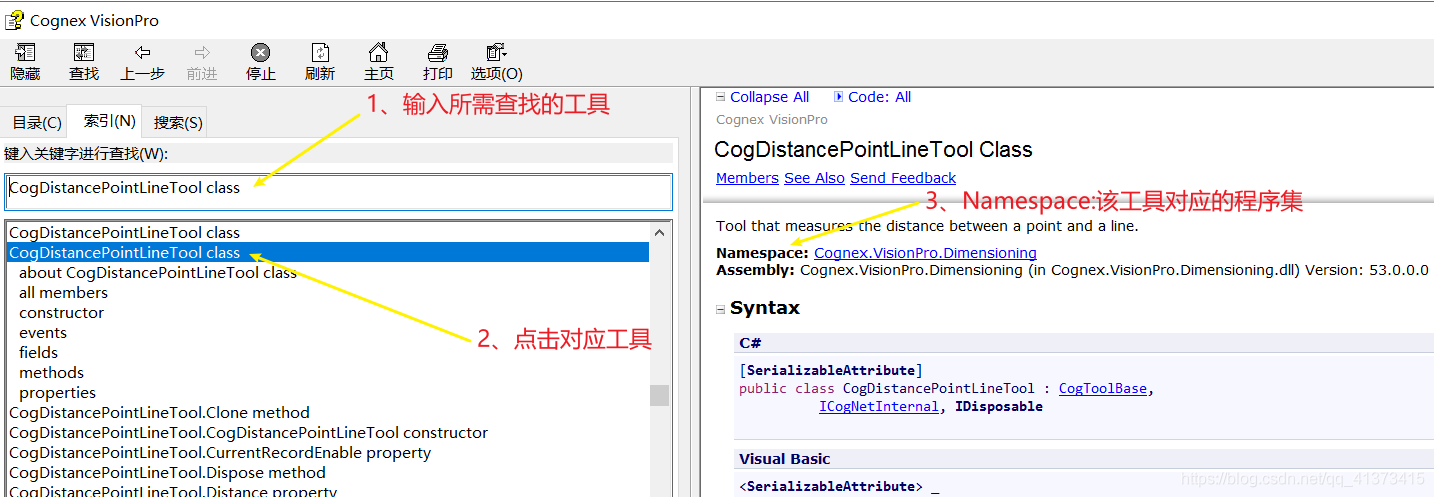Screen dimensions: 1434x497
Task: Switch to the 目录(C) contents tab
Action: 36,123
